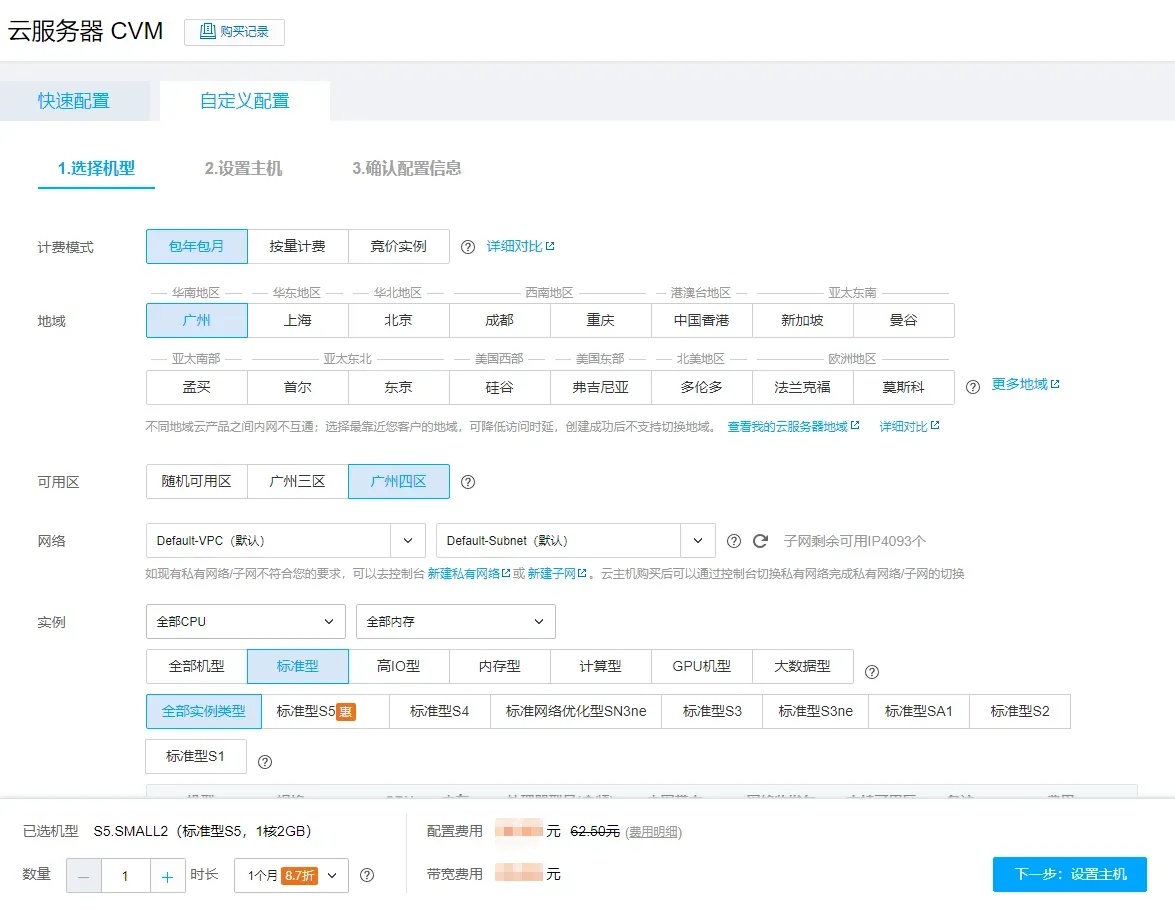Select the 法兰克福 region

coord(803,387)
